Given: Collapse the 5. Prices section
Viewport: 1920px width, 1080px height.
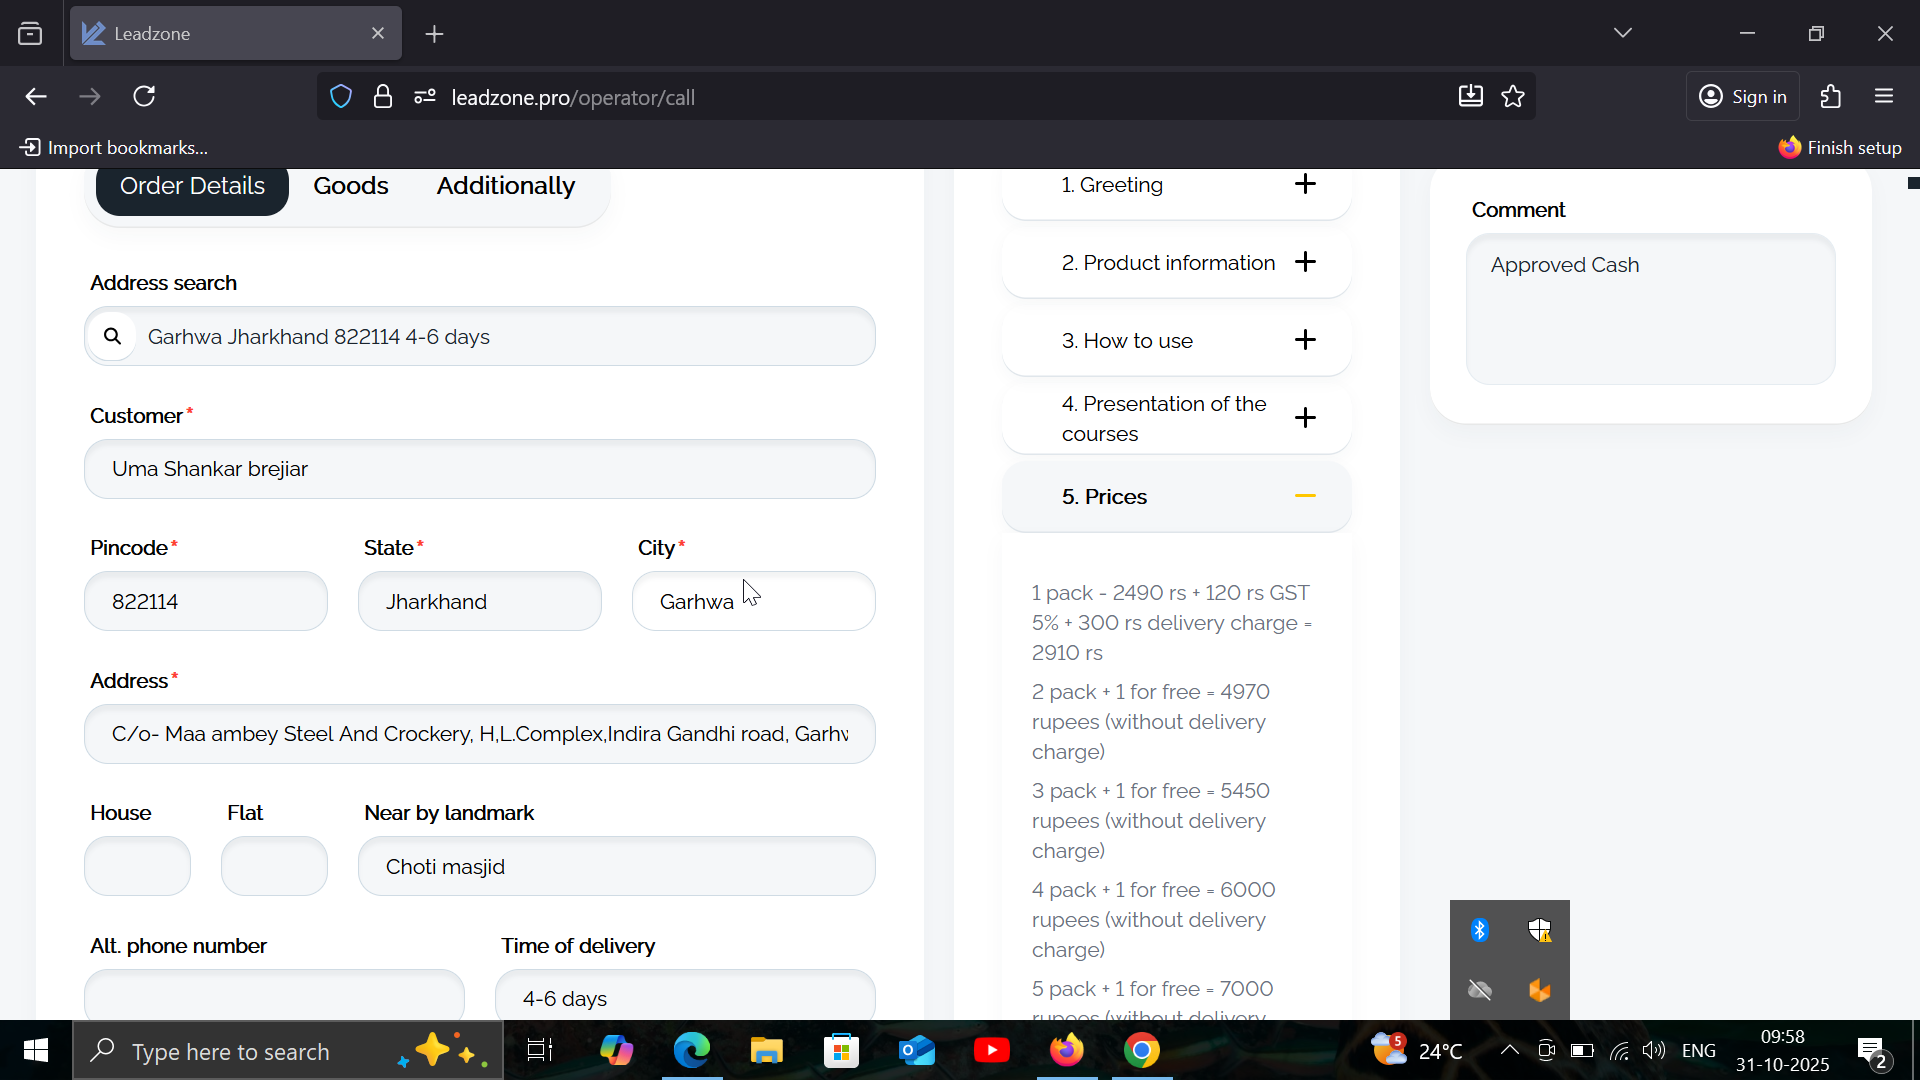Looking at the screenshot, I should point(1304,496).
